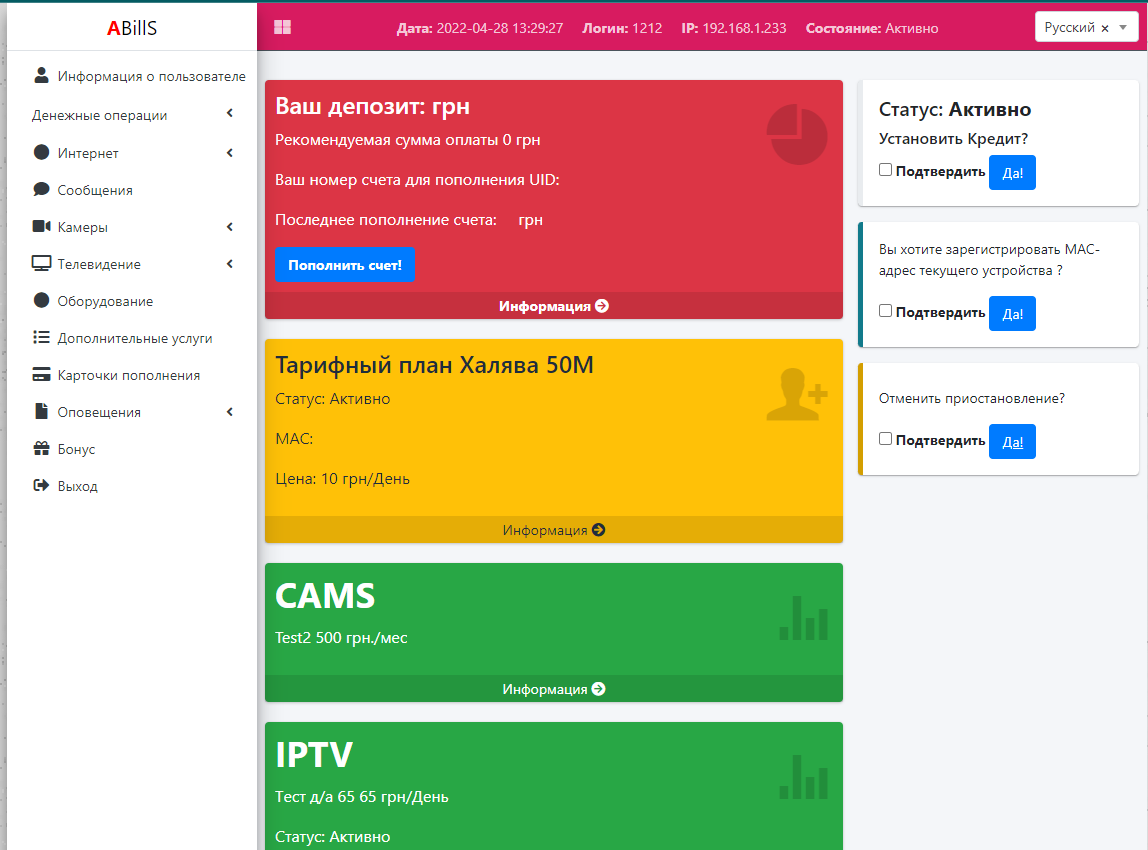The image size is (1148, 850).
Task: Click the grid menu icon in header
Action: pyautogui.click(x=282, y=28)
